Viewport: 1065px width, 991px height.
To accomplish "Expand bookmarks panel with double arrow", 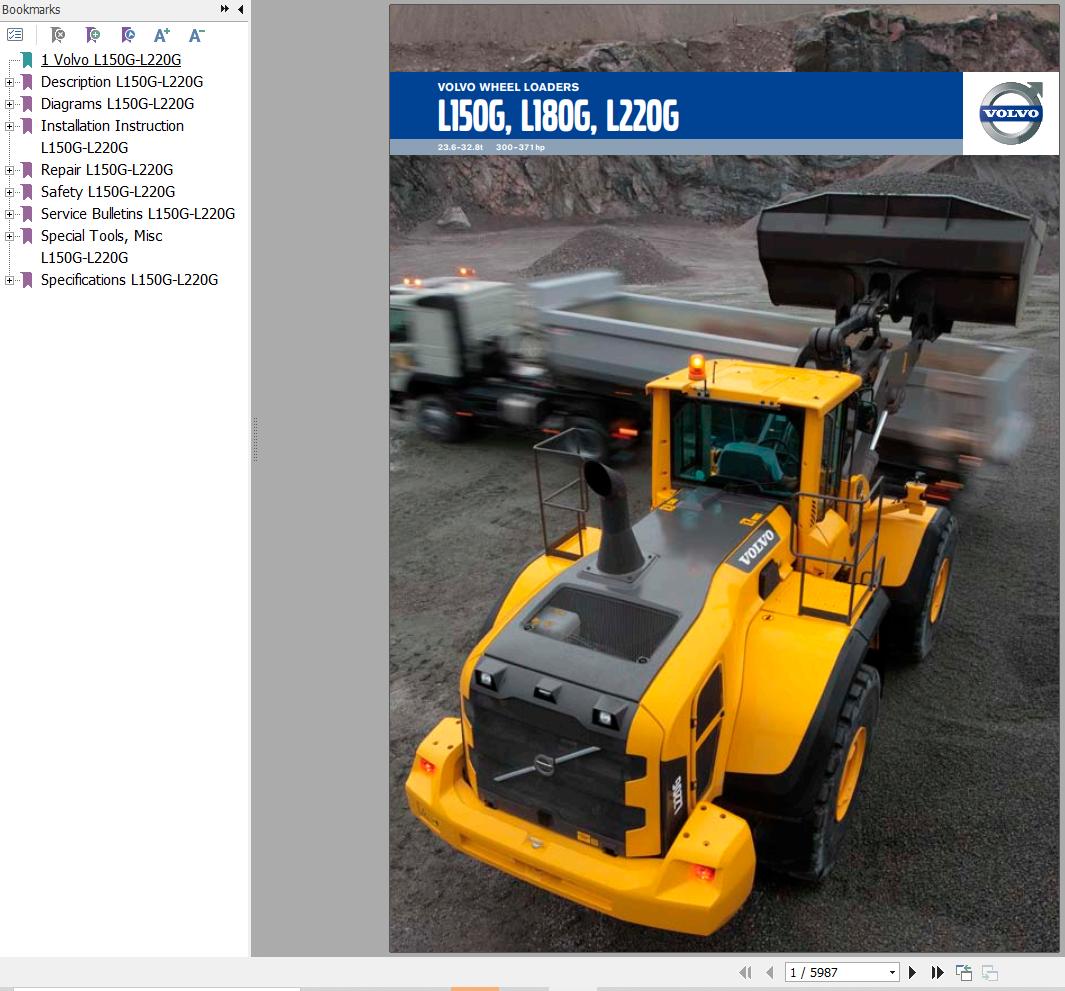I will coord(225,9).
